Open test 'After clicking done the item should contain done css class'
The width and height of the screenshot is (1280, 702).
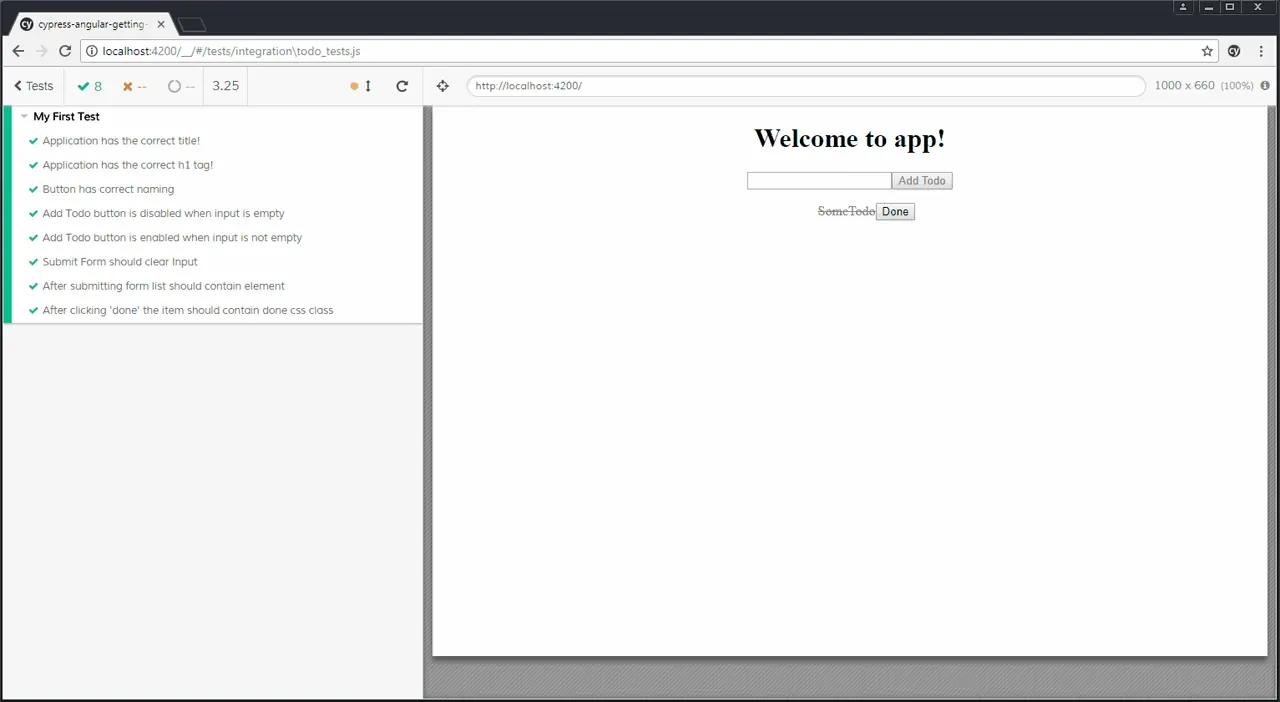click(x=188, y=310)
